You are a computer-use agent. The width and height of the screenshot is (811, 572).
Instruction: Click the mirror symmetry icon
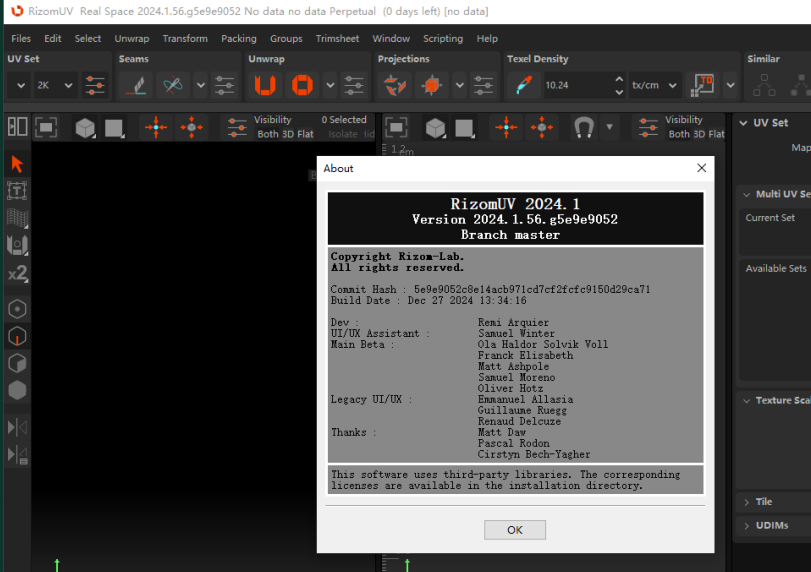(x=17, y=427)
